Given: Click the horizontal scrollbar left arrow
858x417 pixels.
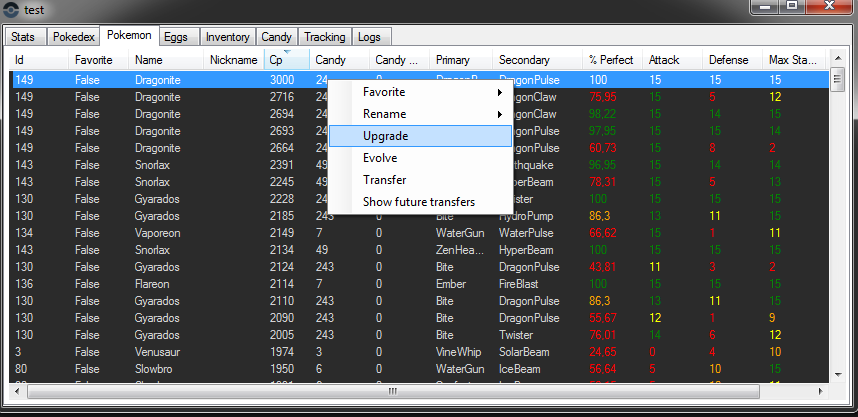Looking at the screenshot, I should [x=17, y=391].
